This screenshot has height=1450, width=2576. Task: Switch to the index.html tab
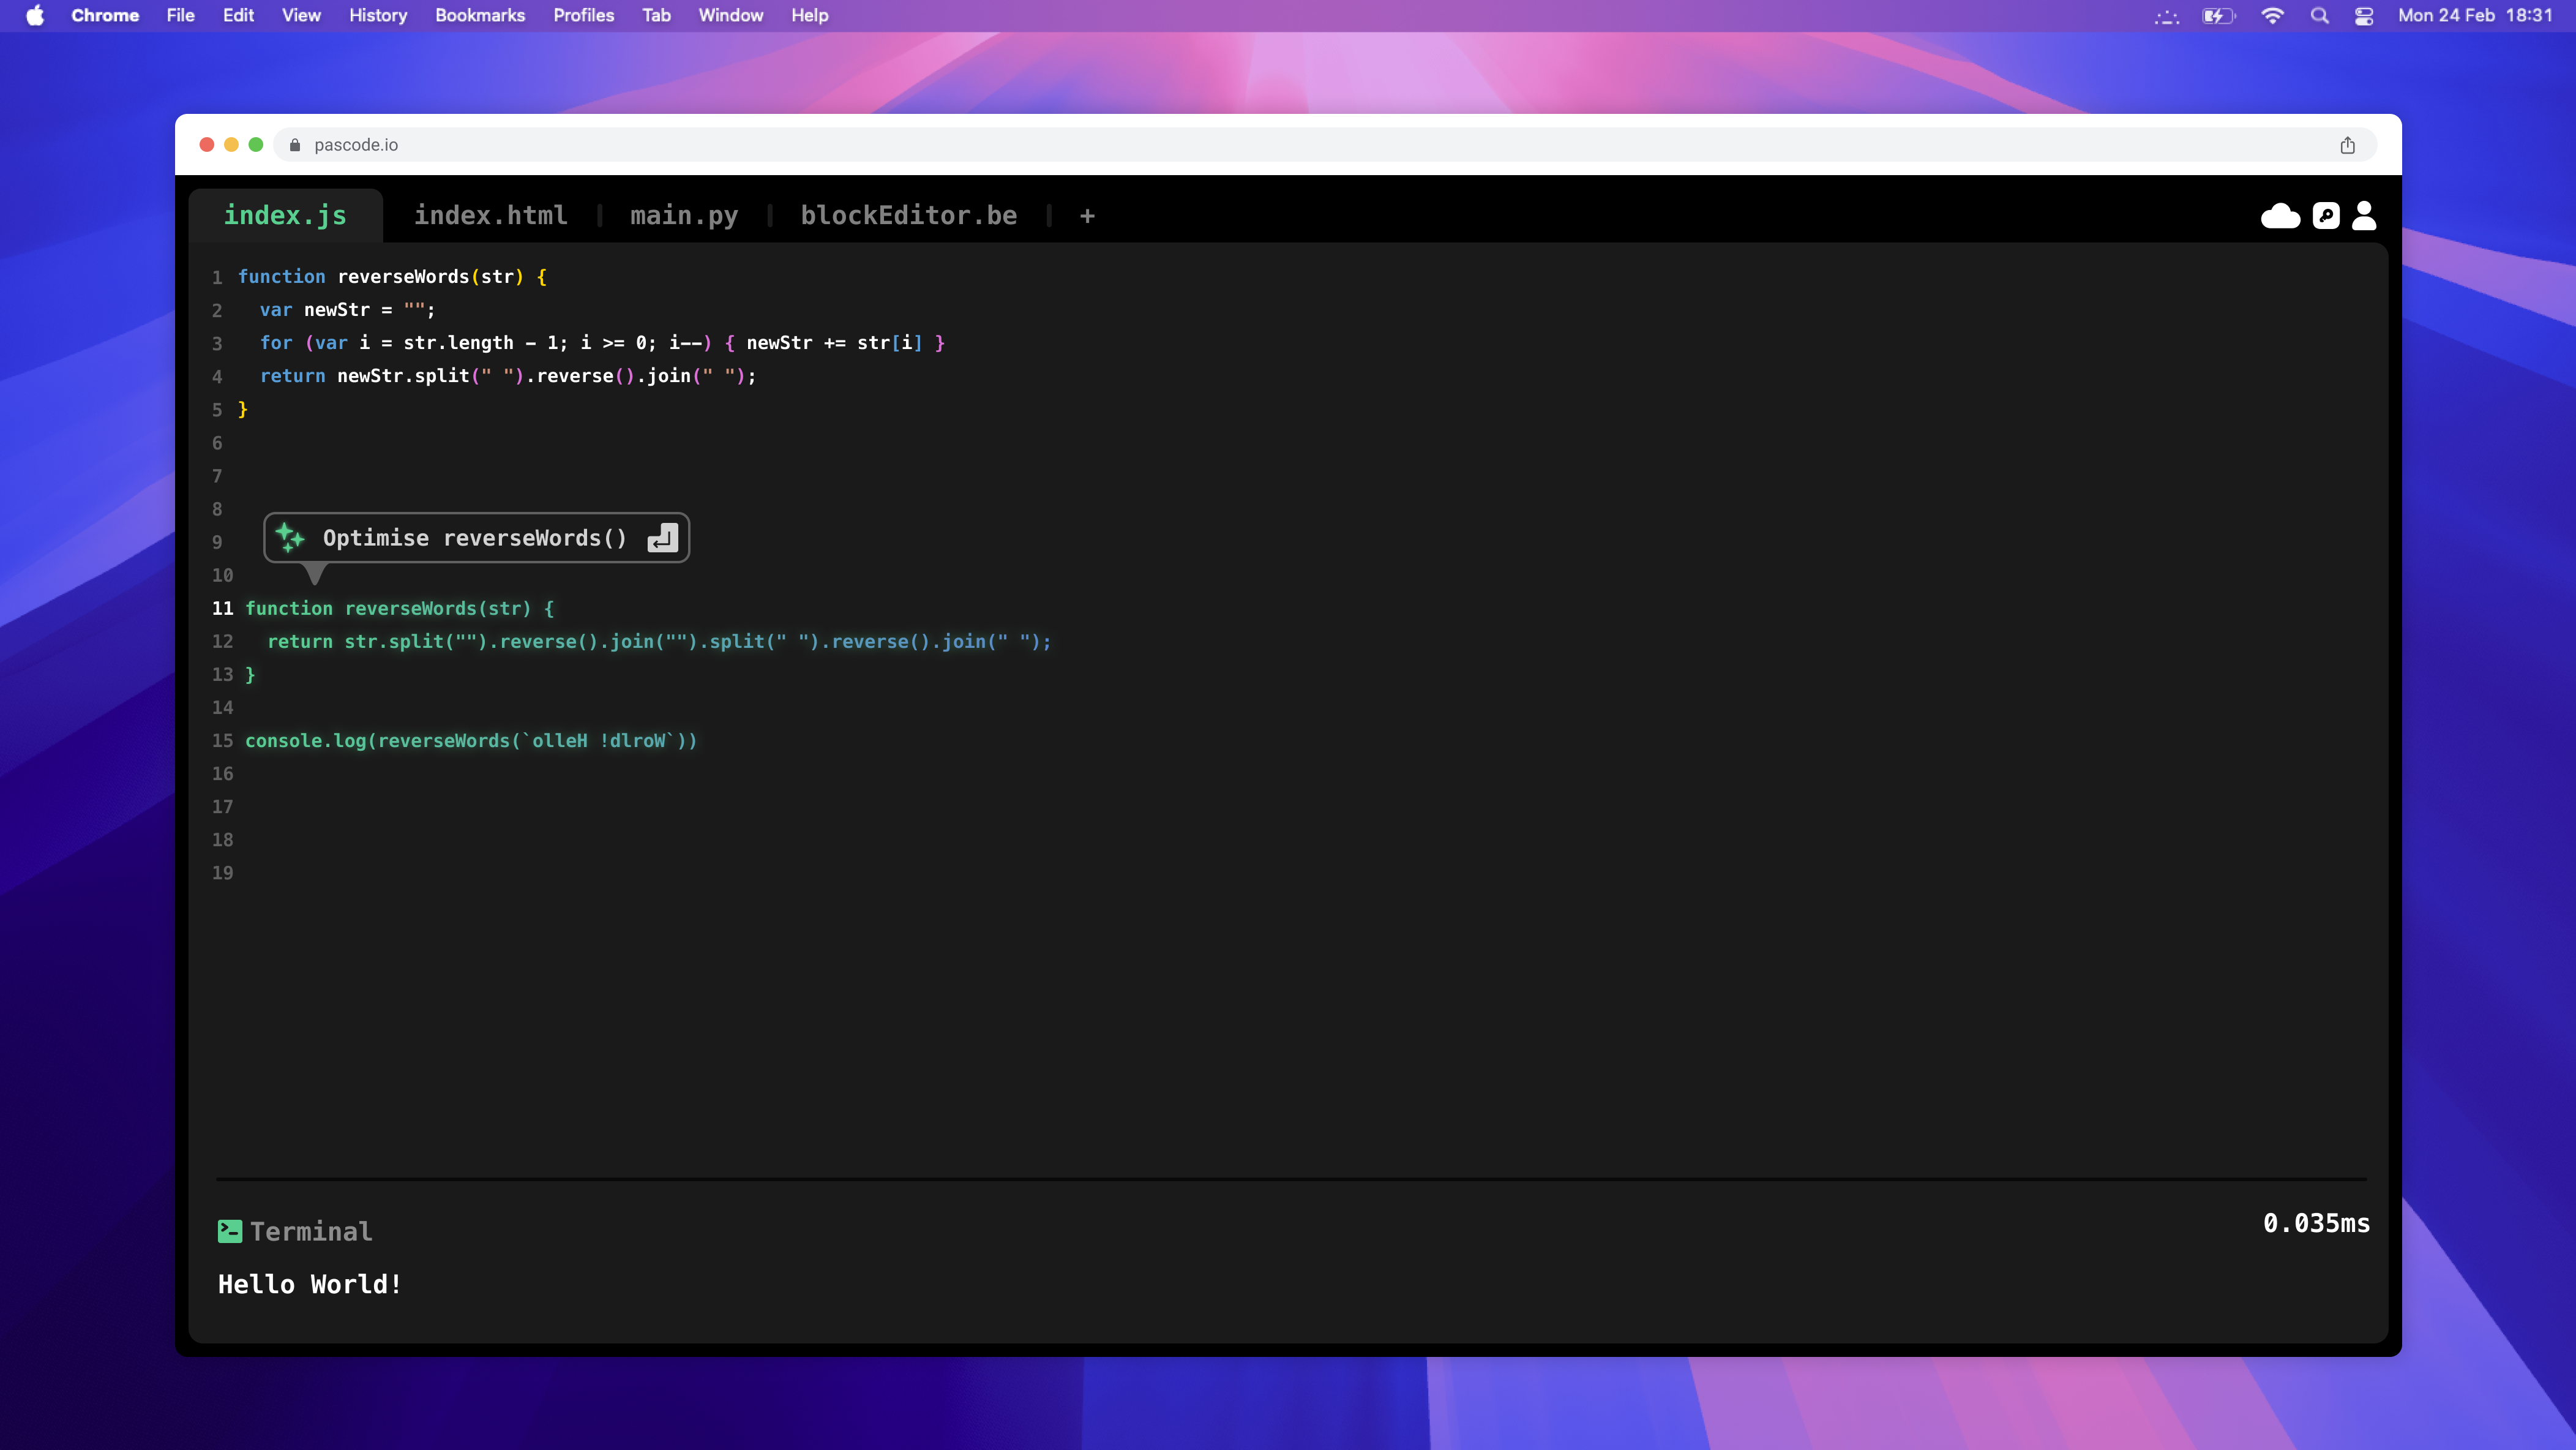pos(490,216)
